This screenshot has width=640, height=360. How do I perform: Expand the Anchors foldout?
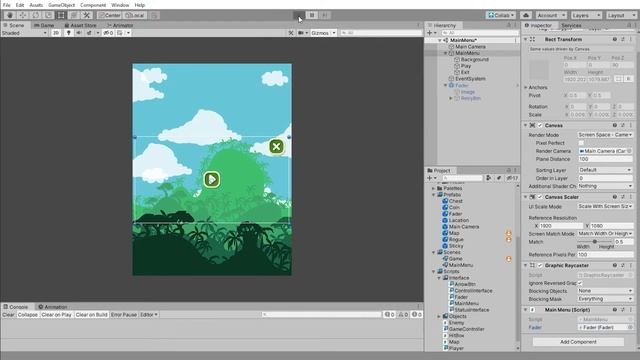coord(526,87)
